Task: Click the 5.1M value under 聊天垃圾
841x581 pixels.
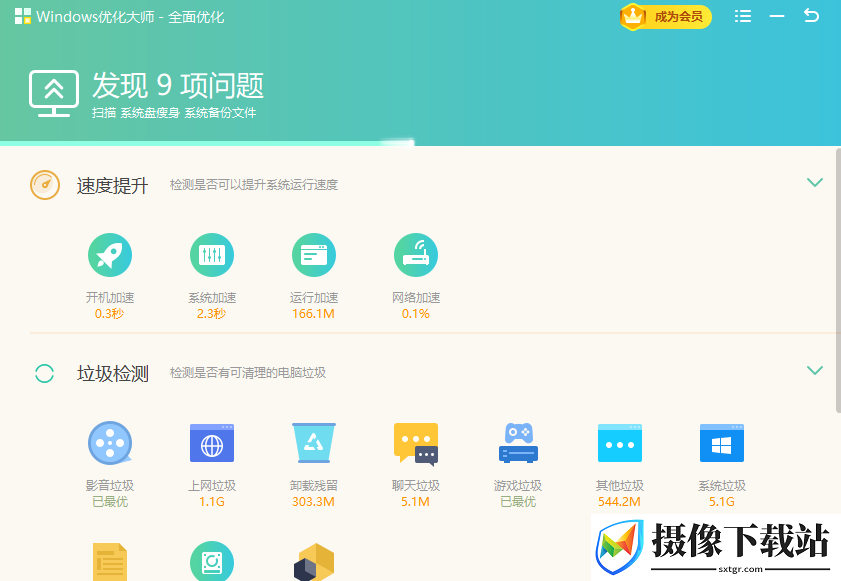Action: 415,502
